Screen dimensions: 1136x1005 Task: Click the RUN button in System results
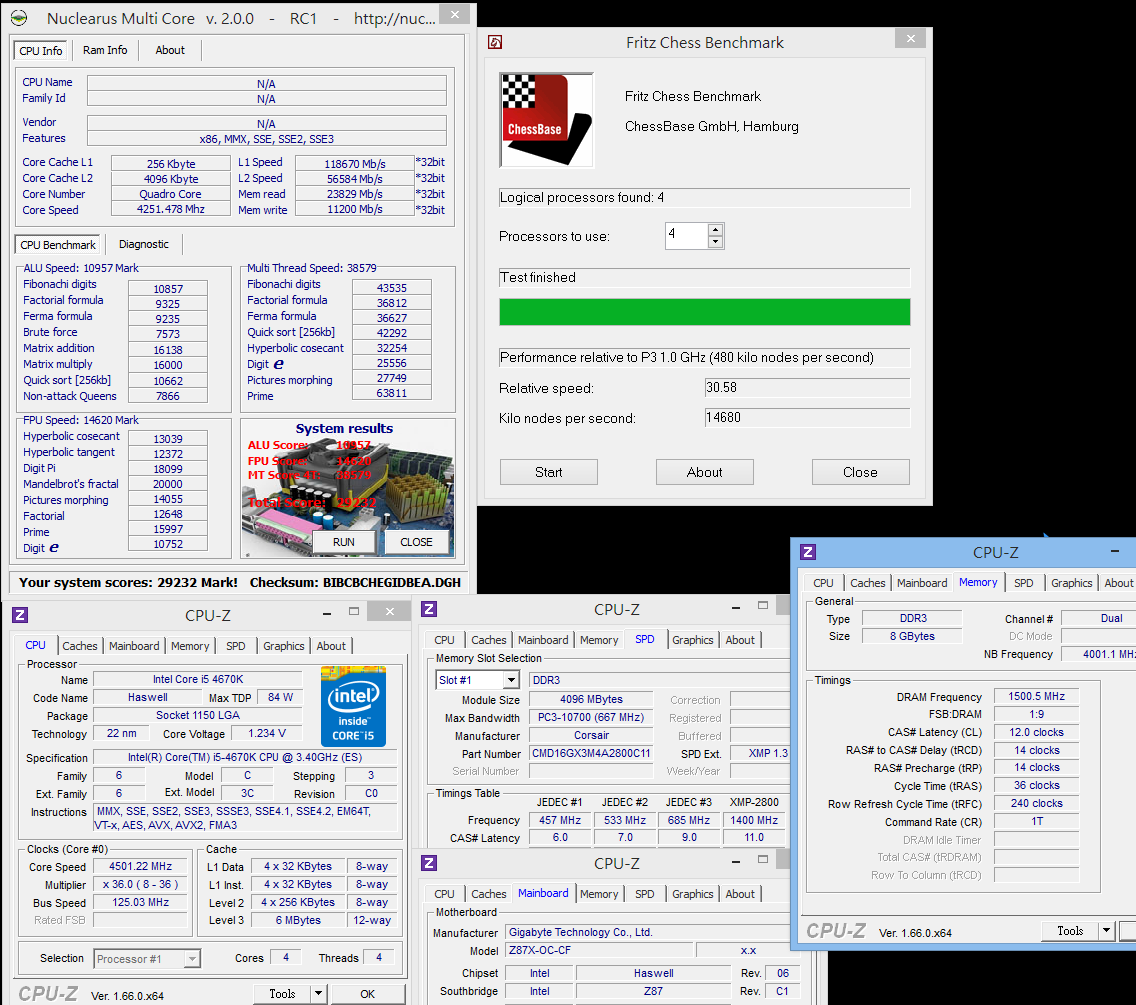pos(343,542)
